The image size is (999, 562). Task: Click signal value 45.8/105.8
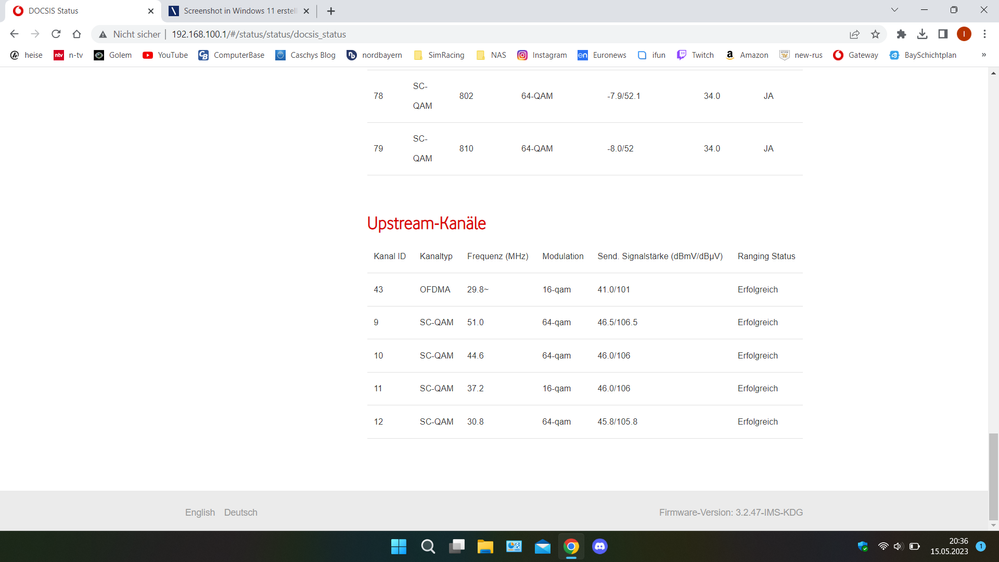(617, 422)
